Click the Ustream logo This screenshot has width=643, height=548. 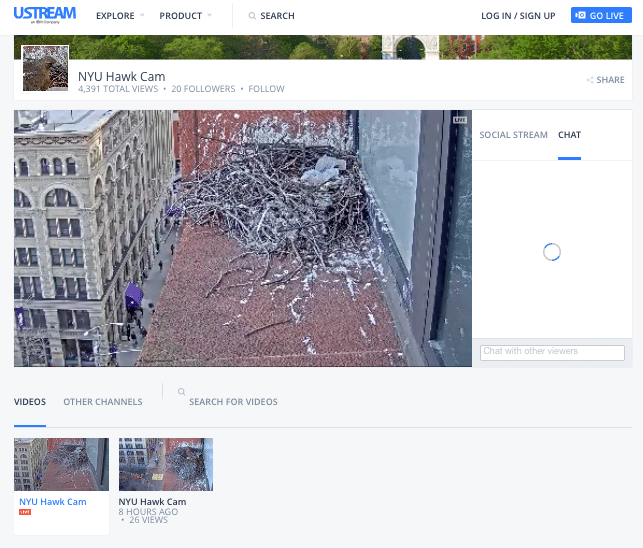point(45,15)
